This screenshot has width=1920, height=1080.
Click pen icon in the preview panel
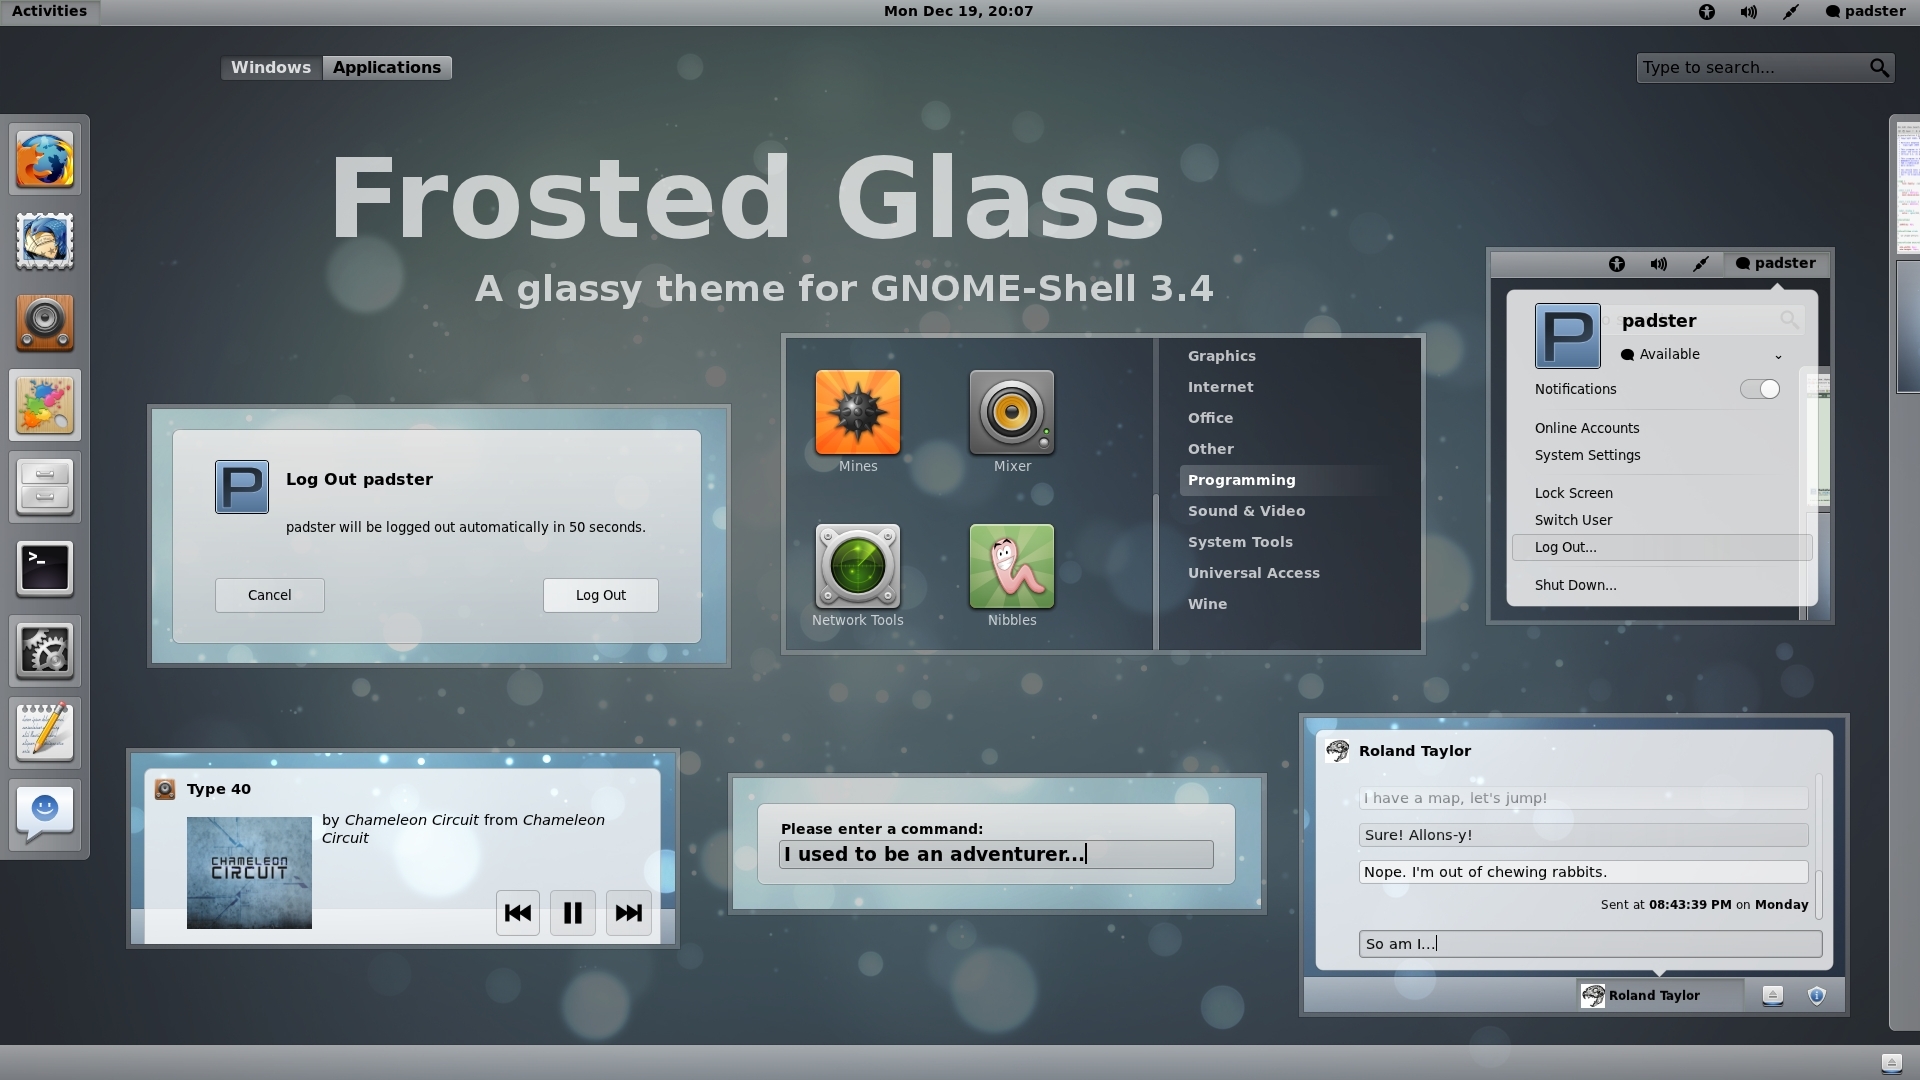pyautogui.click(x=1701, y=264)
